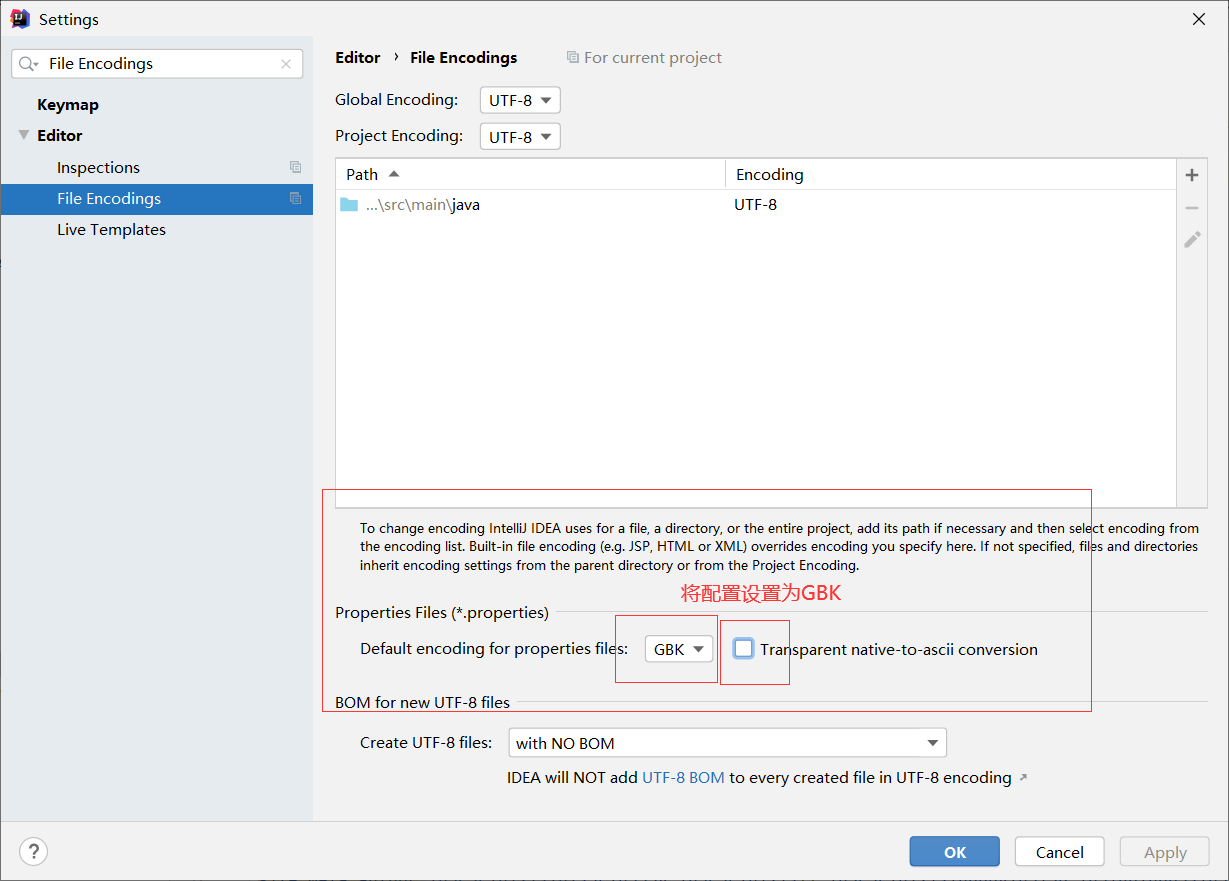Open the 'Create UTF-8 files' dropdown
Screen dimensions: 1229x881
pos(727,743)
